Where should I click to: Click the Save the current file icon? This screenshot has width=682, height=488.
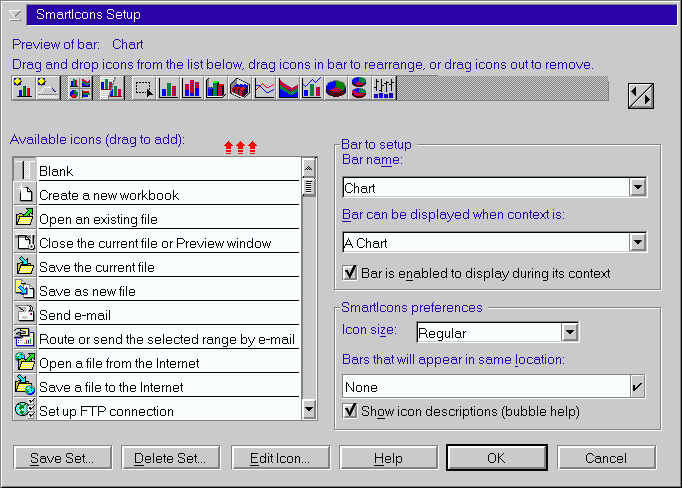(25, 266)
